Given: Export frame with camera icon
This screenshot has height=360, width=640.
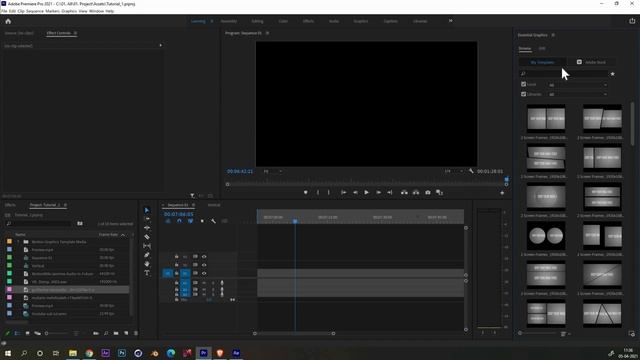Looking at the screenshot, I should (428, 193).
